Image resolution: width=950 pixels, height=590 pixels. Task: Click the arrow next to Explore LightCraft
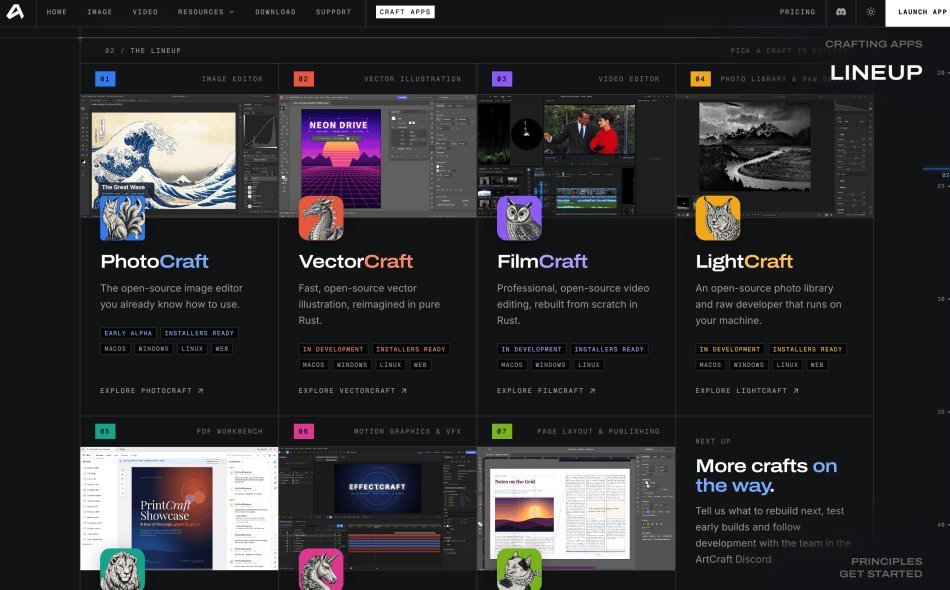coord(796,391)
